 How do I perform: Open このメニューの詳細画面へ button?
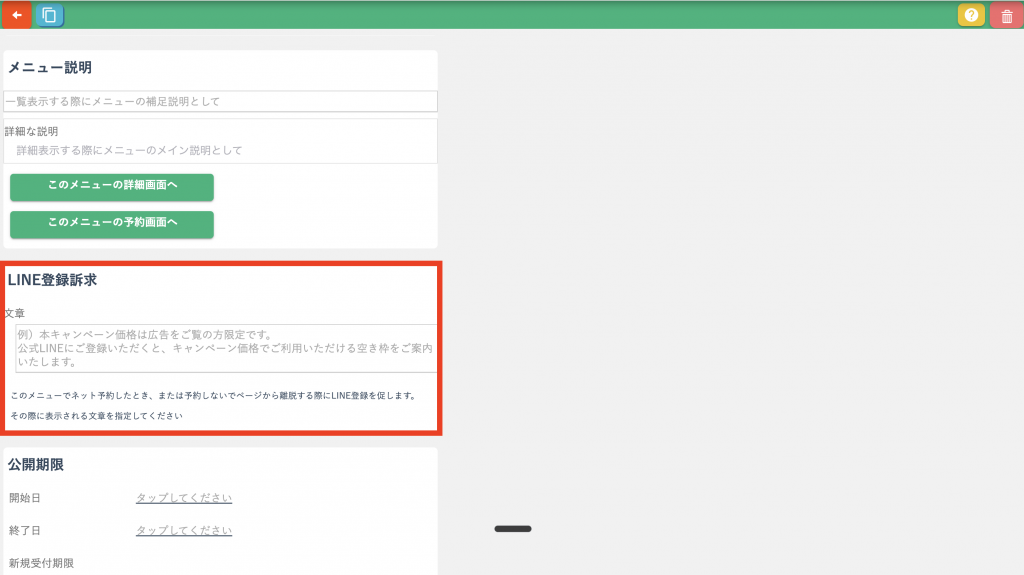[x=112, y=186]
